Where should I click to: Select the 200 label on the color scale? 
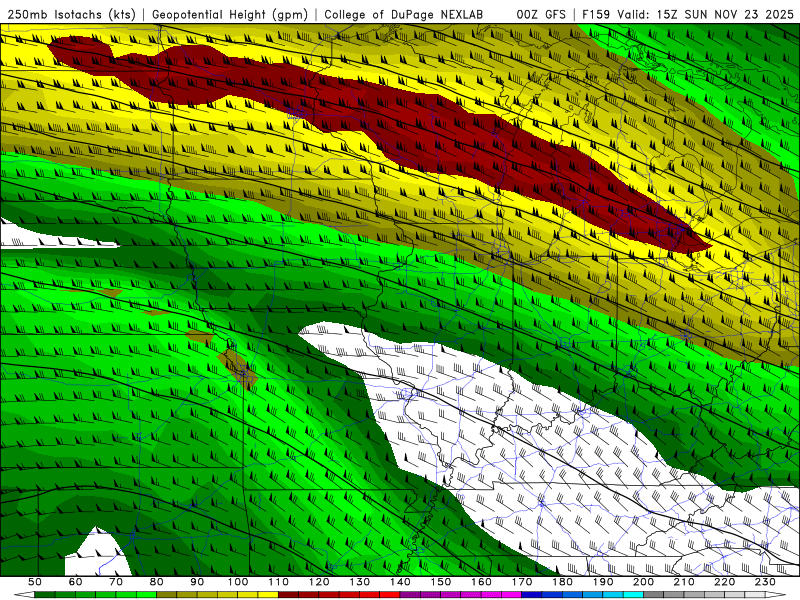(644, 582)
